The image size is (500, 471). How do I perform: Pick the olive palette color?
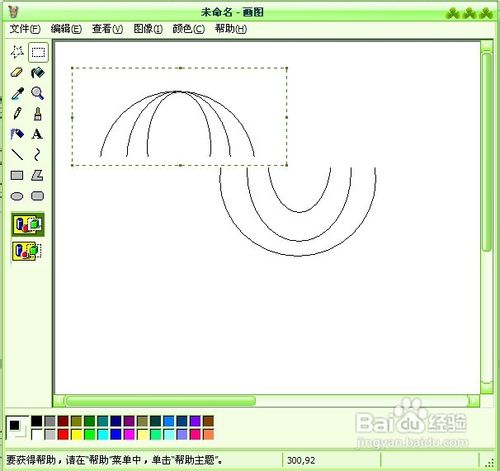[76, 421]
